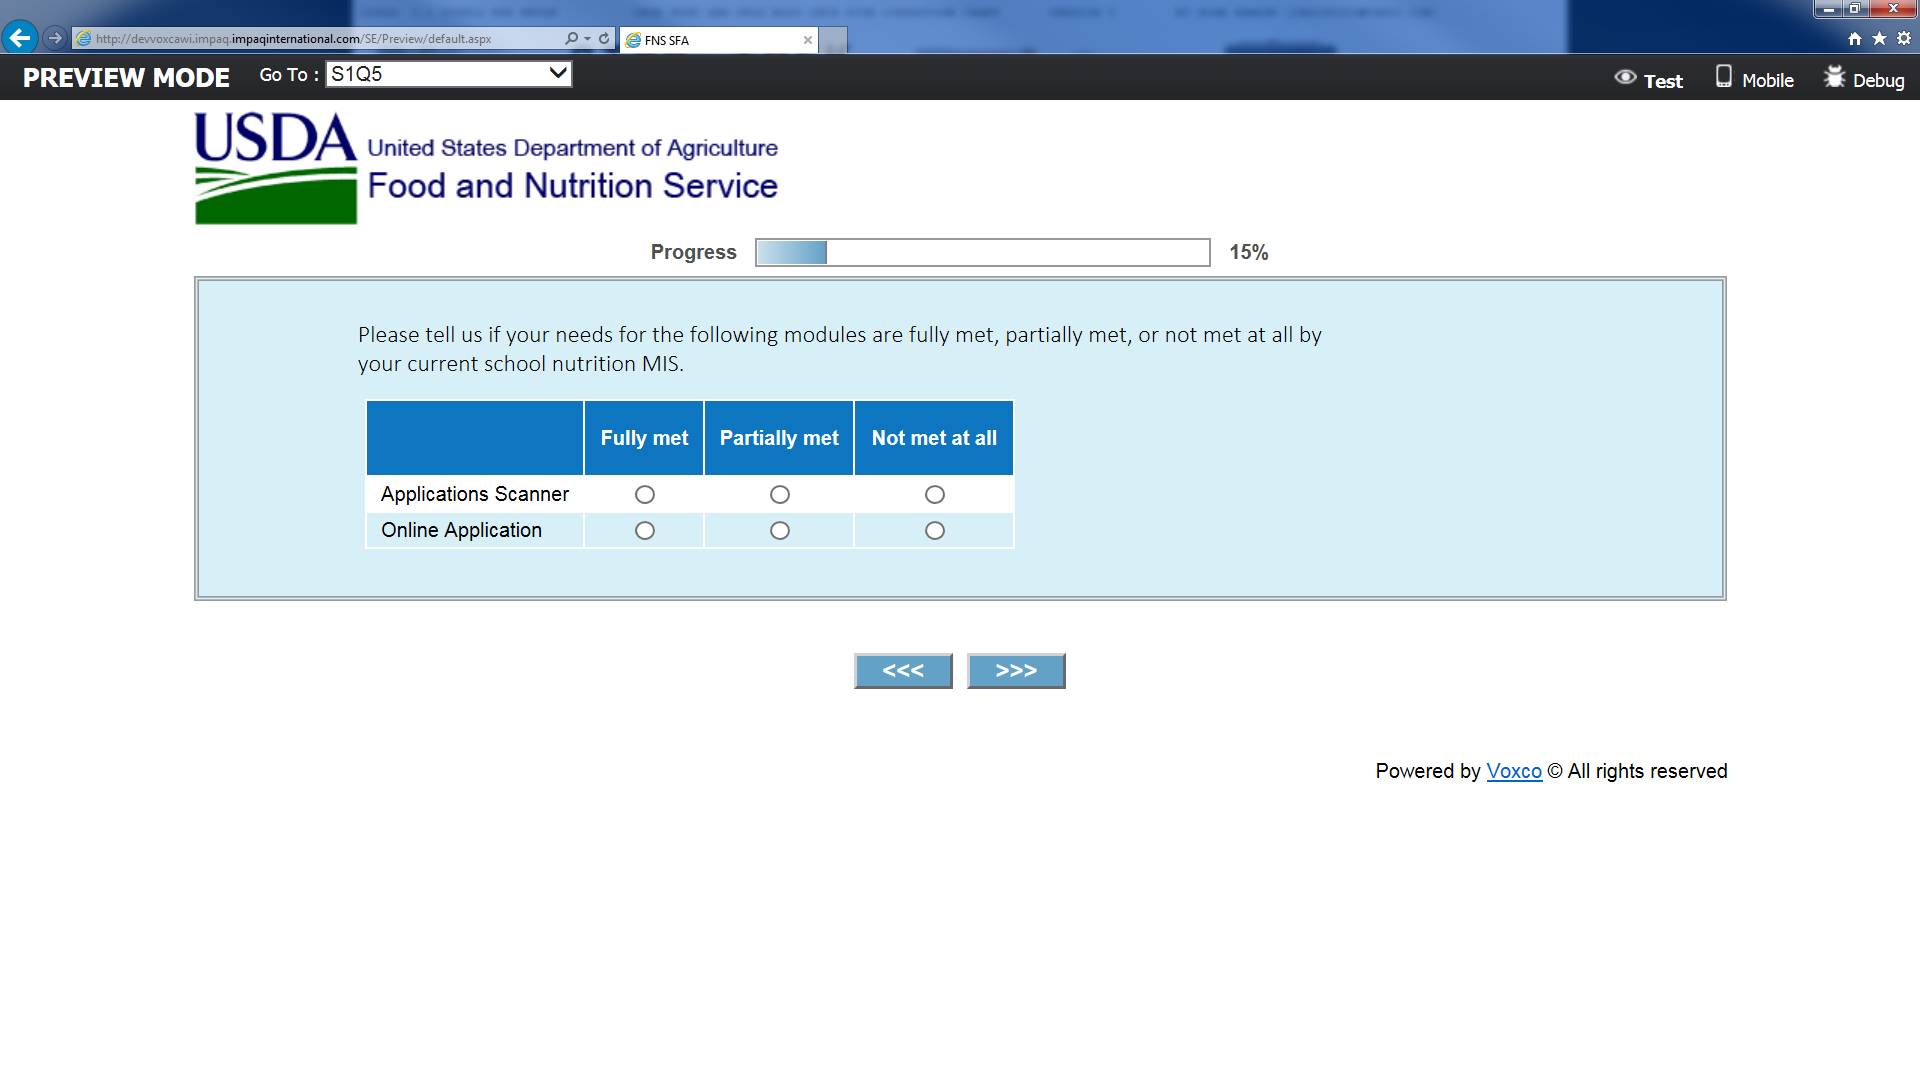Click the Test eye icon
The image size is (1920, 1080).
(1626, 78)
